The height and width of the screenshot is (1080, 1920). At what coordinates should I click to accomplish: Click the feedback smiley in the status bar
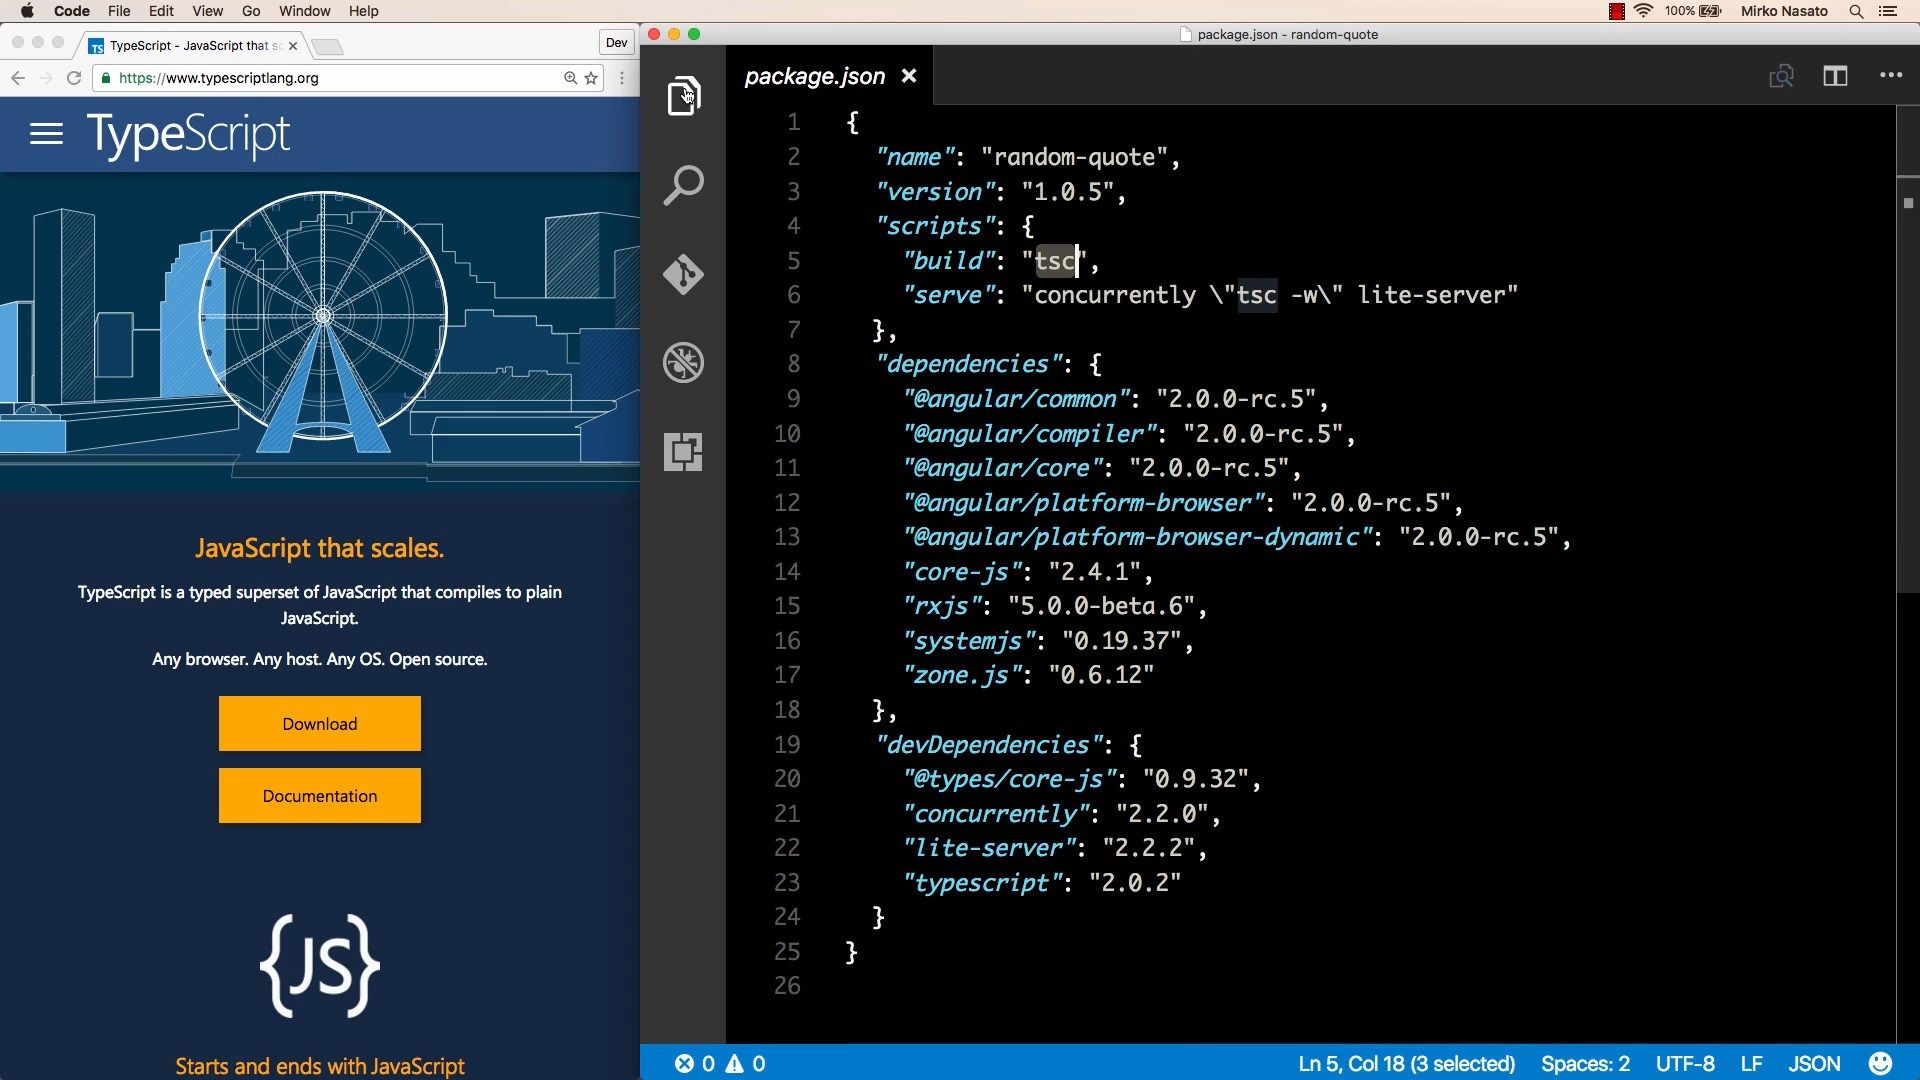point(1881,1063)
